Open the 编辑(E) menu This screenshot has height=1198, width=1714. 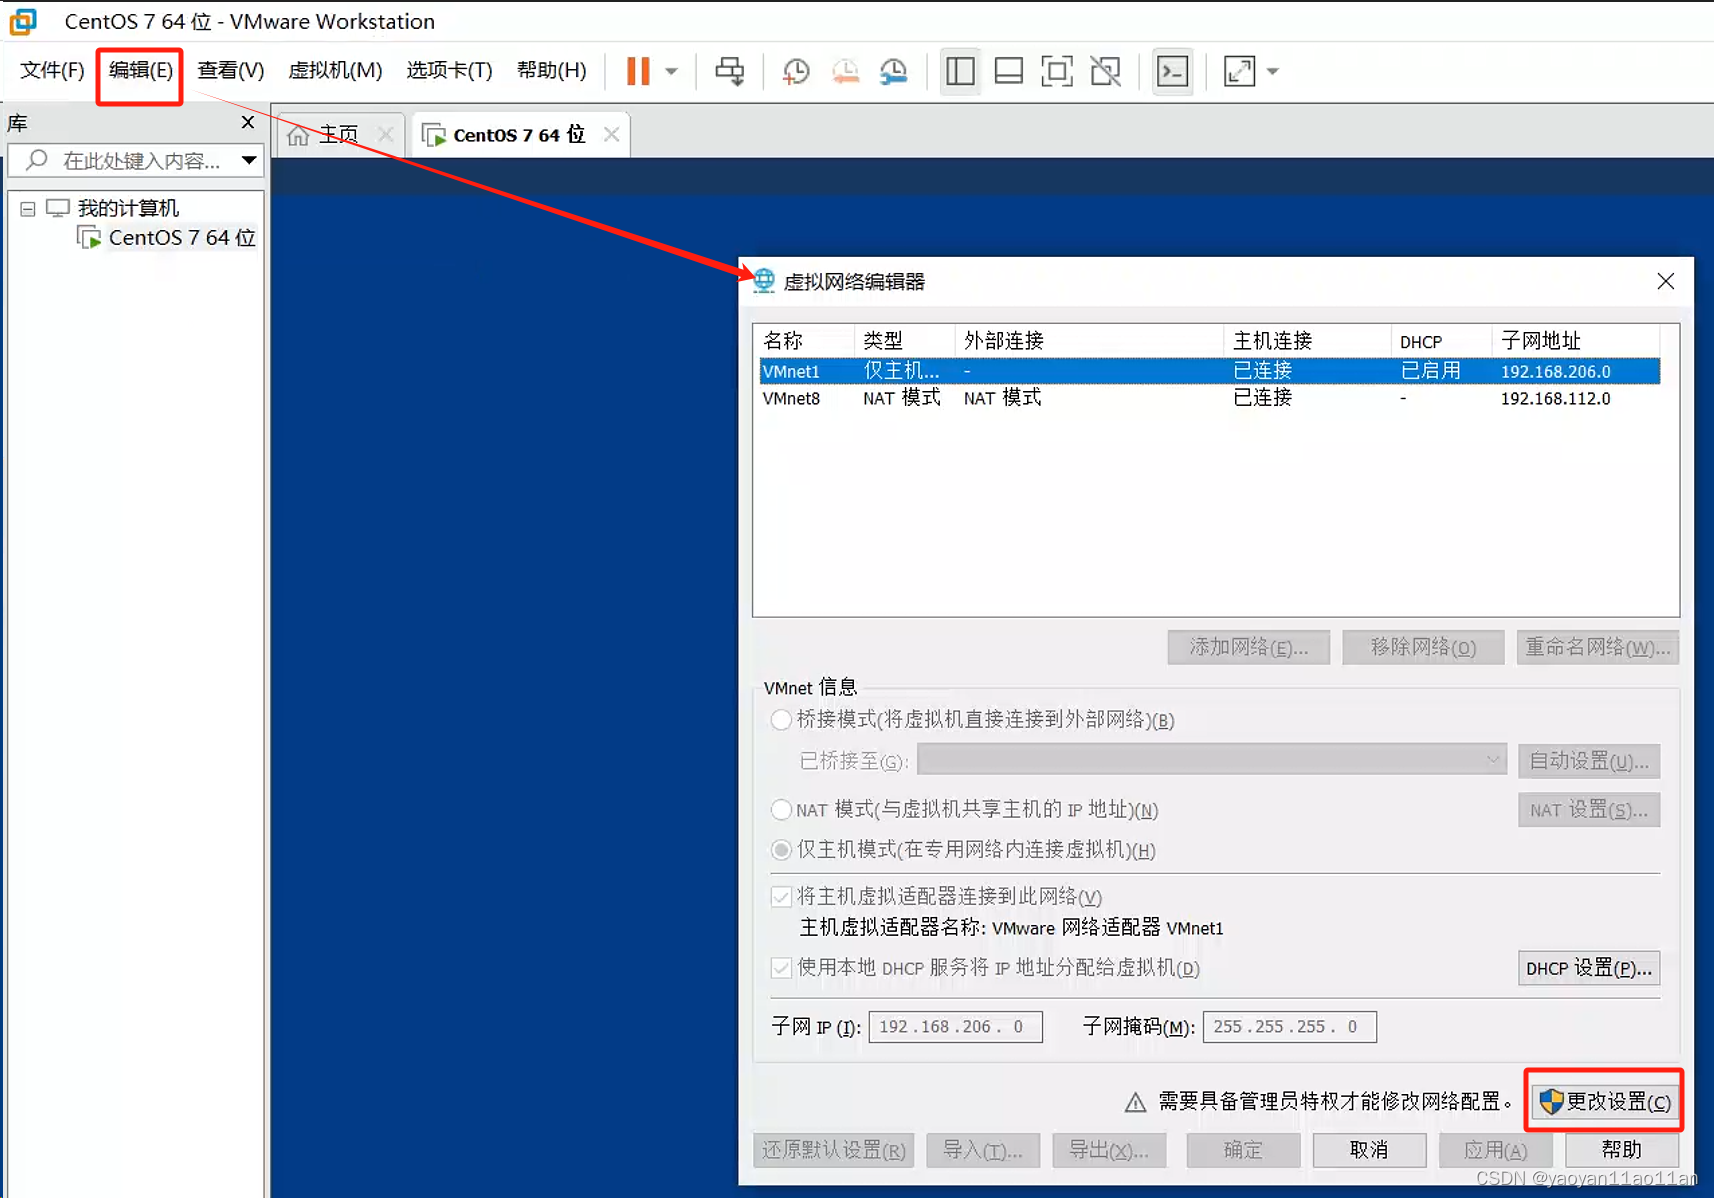click(140, 71)
